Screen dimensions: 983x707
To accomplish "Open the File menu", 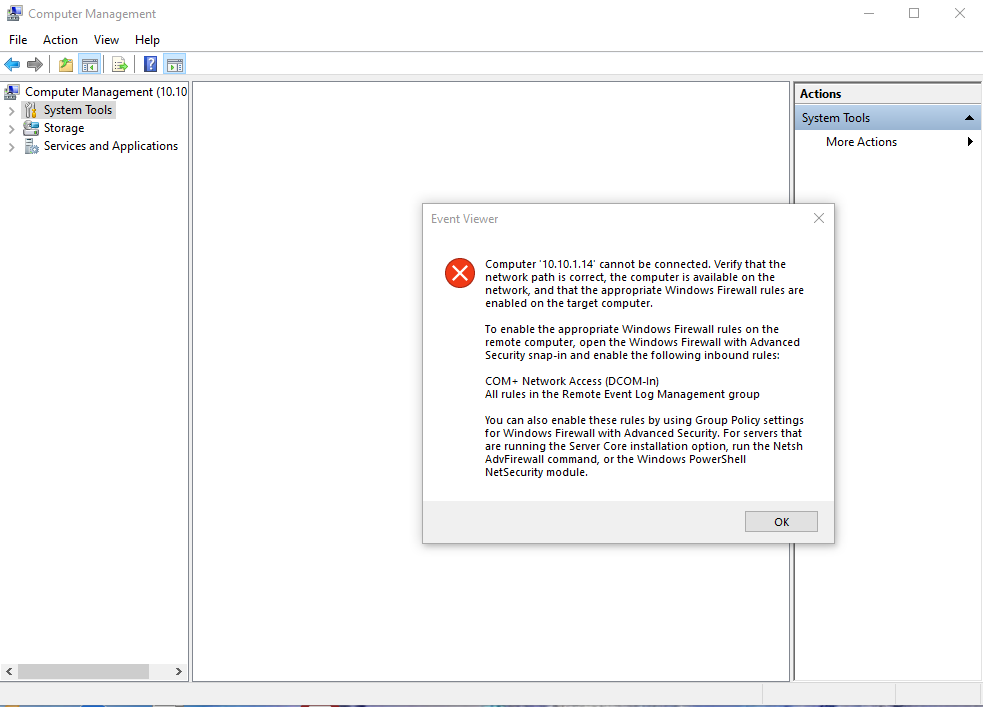I will click(x=18, y=39).
